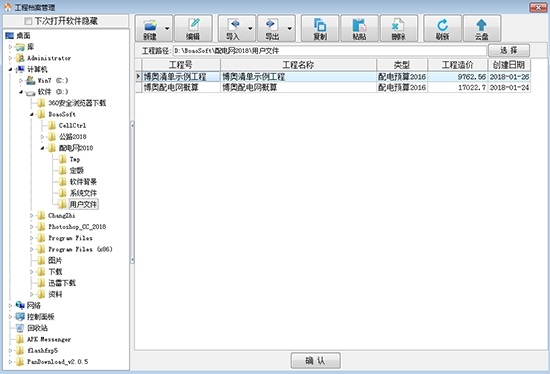The height and width of the screenshot is (374, 550).
Task: Open the dropdown arrow beside 导入
Action: point(250,28)
